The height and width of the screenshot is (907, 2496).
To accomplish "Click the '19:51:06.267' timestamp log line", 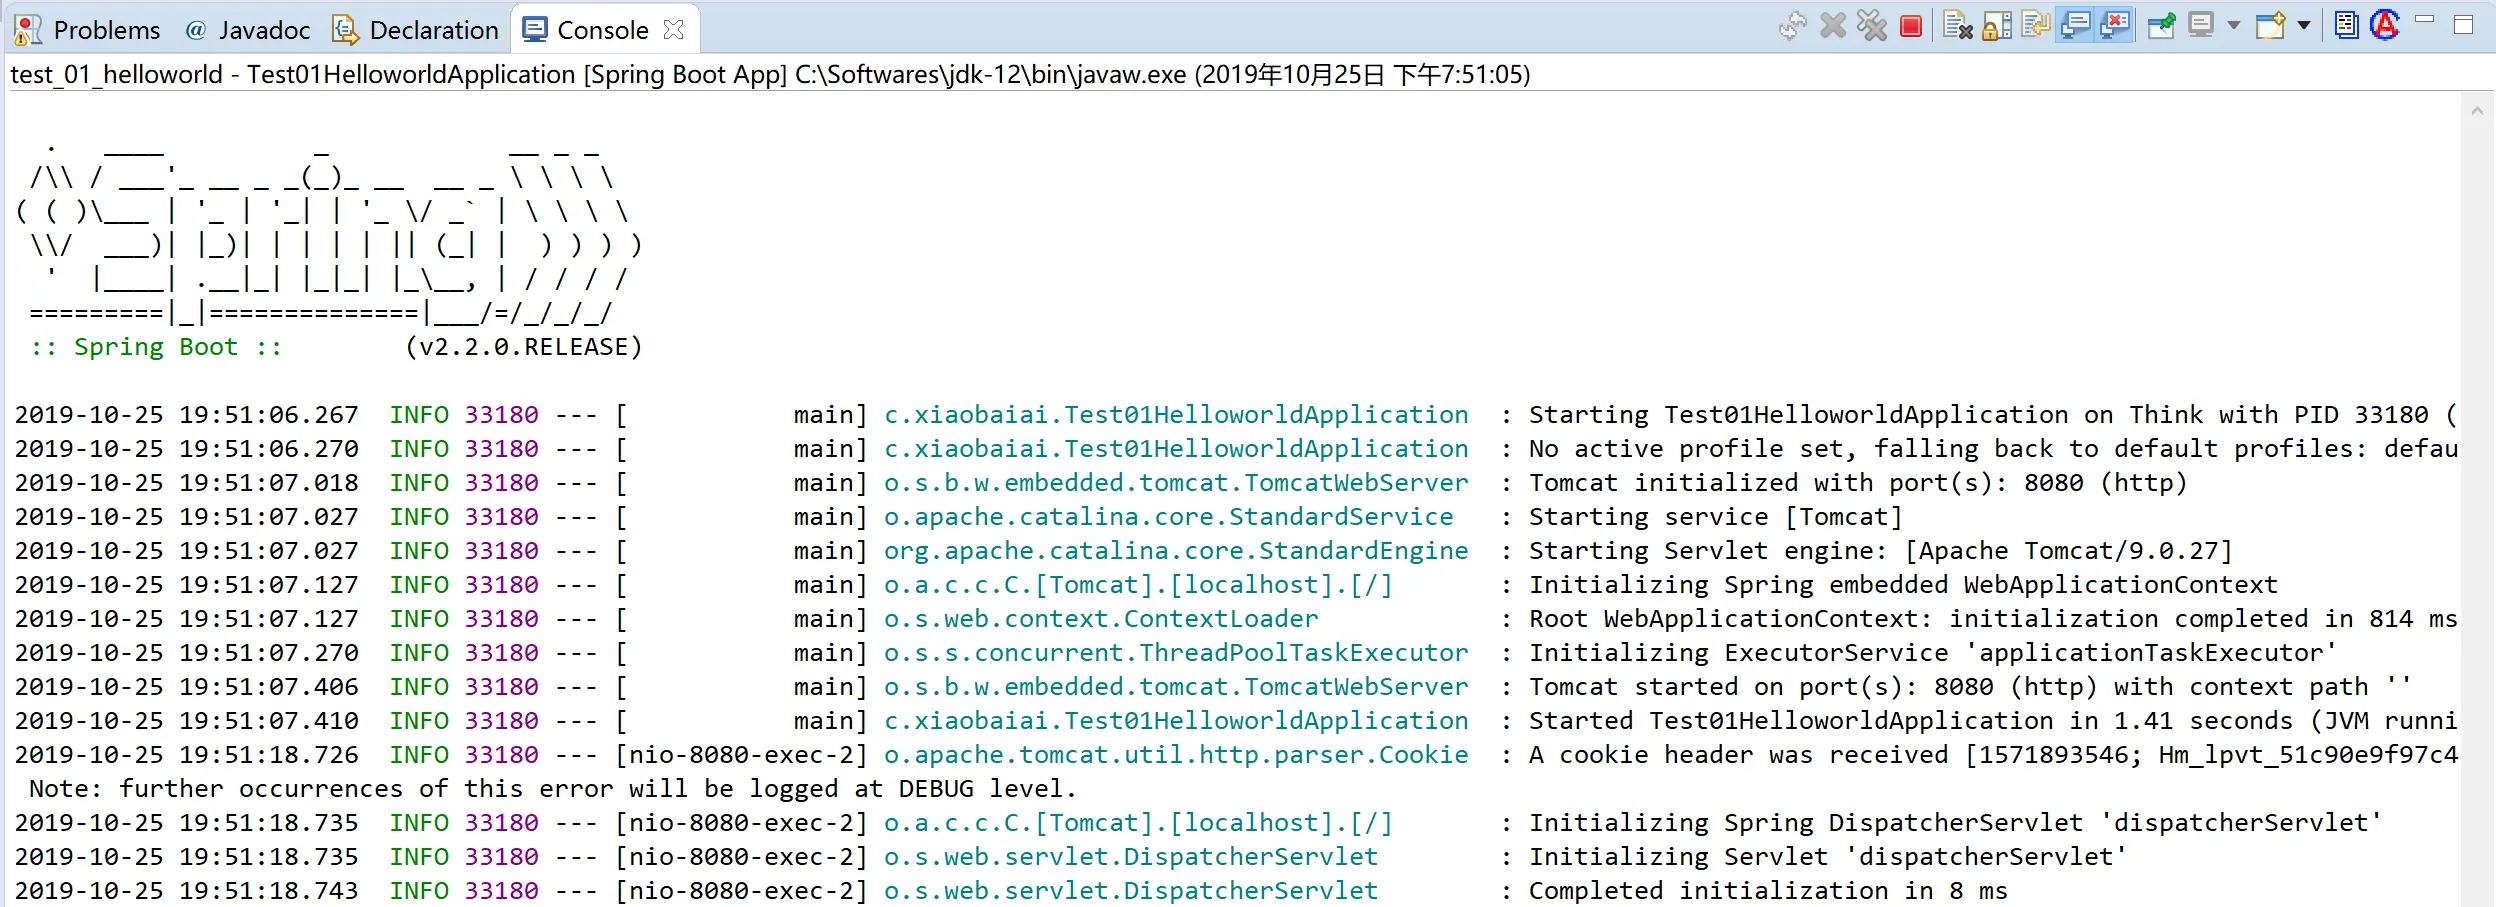I will [x=1235, y=415].
